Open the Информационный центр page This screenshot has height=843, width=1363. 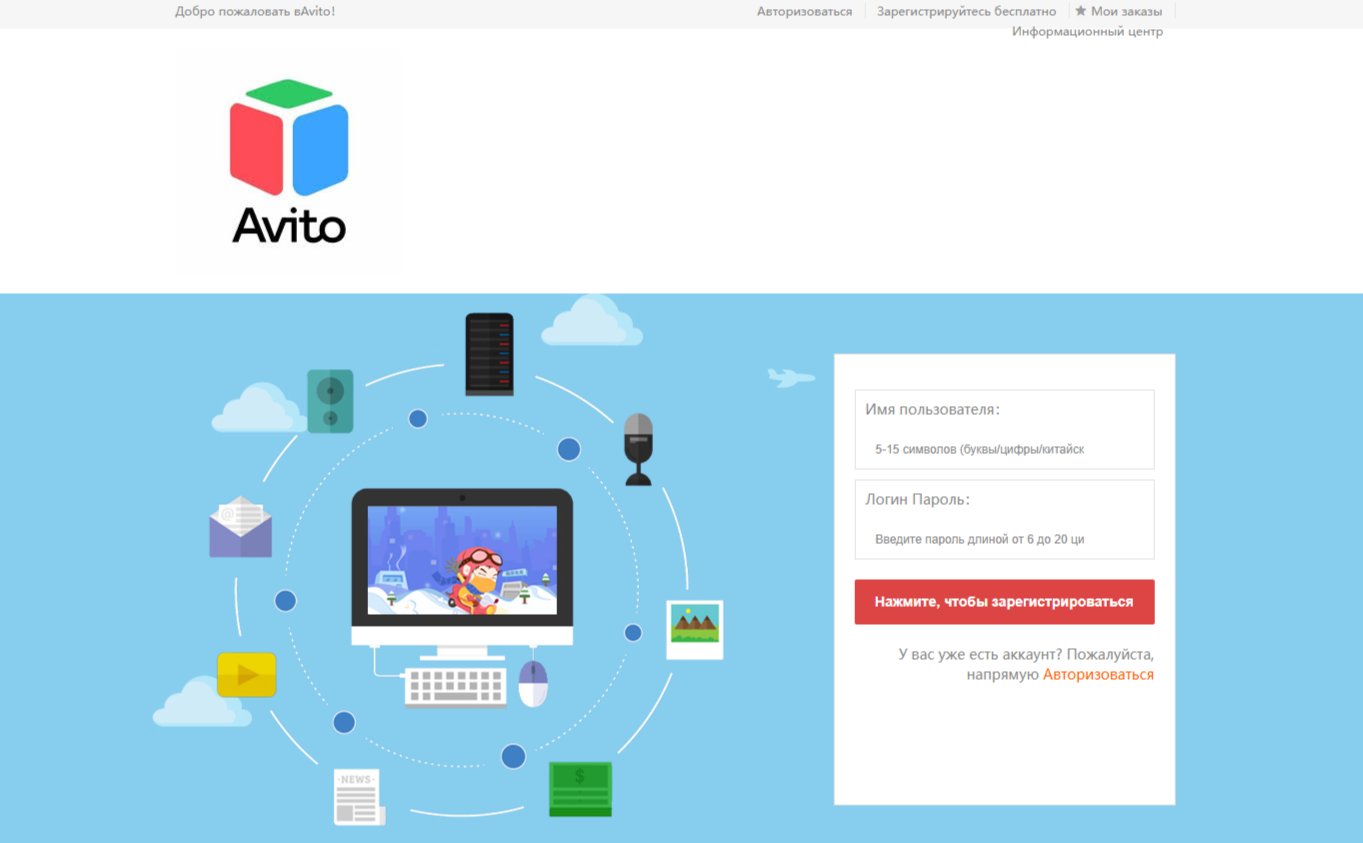pos(1087,31)
